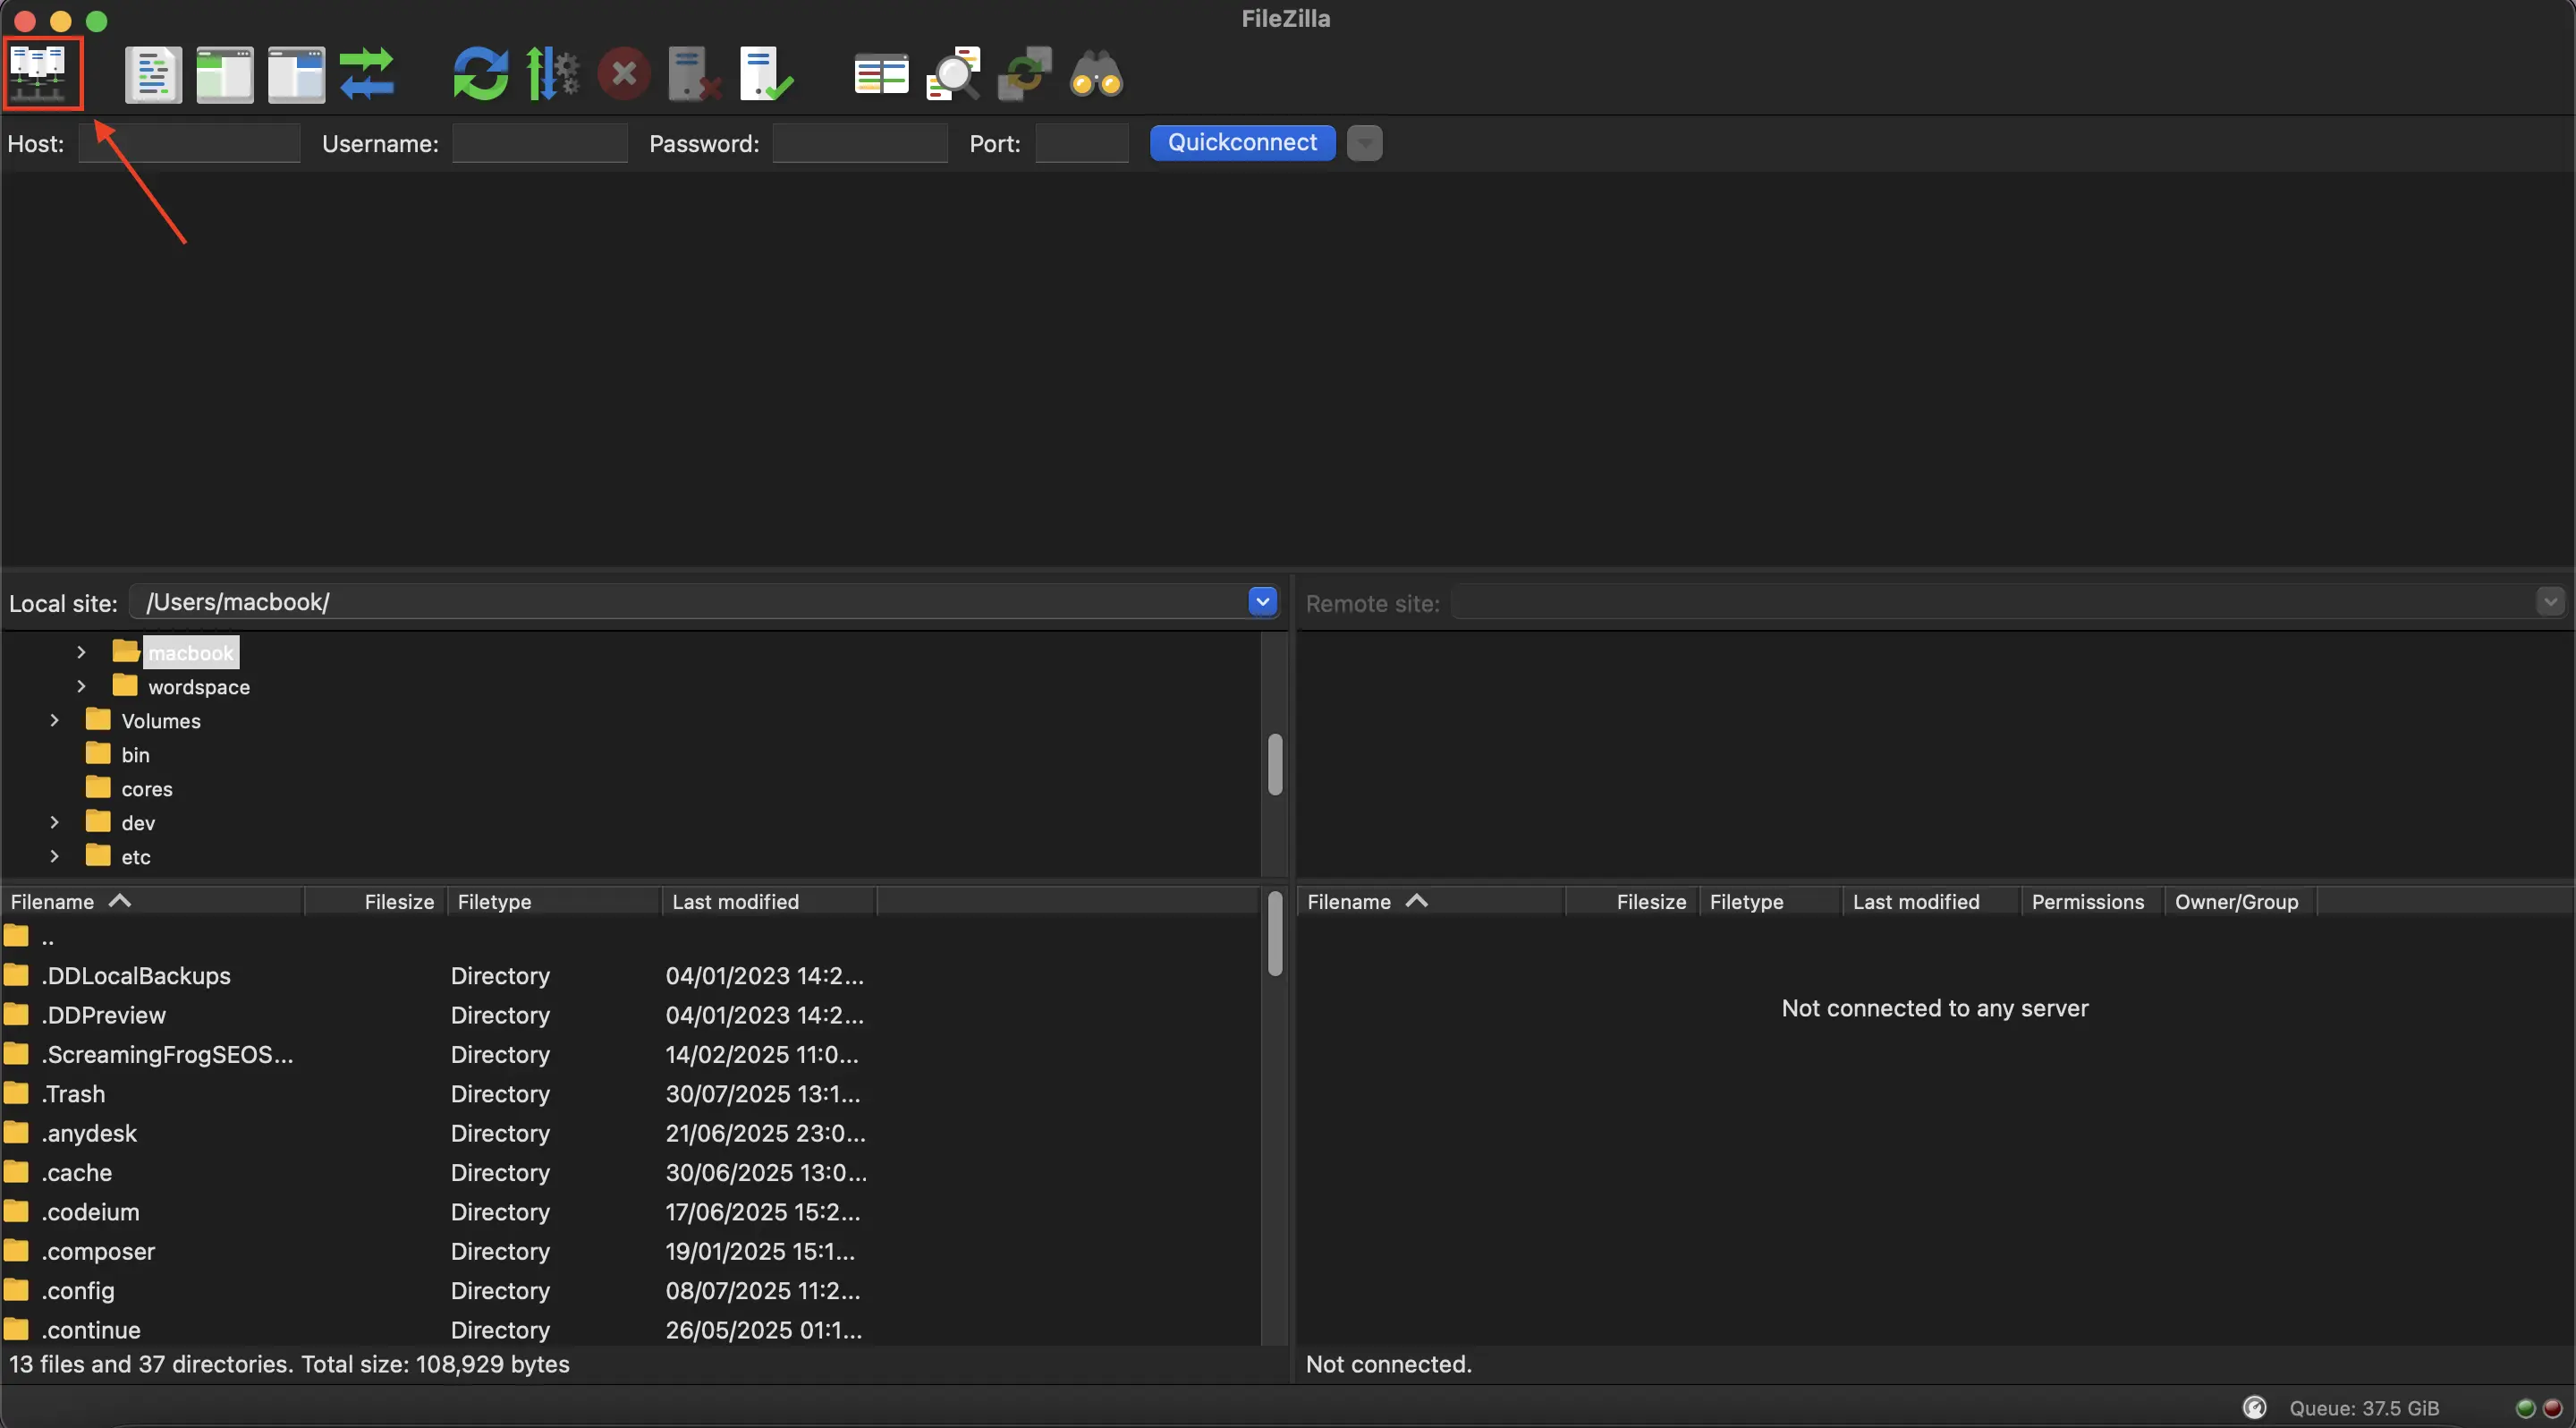Select the .config directory row

coord(630,1290)
